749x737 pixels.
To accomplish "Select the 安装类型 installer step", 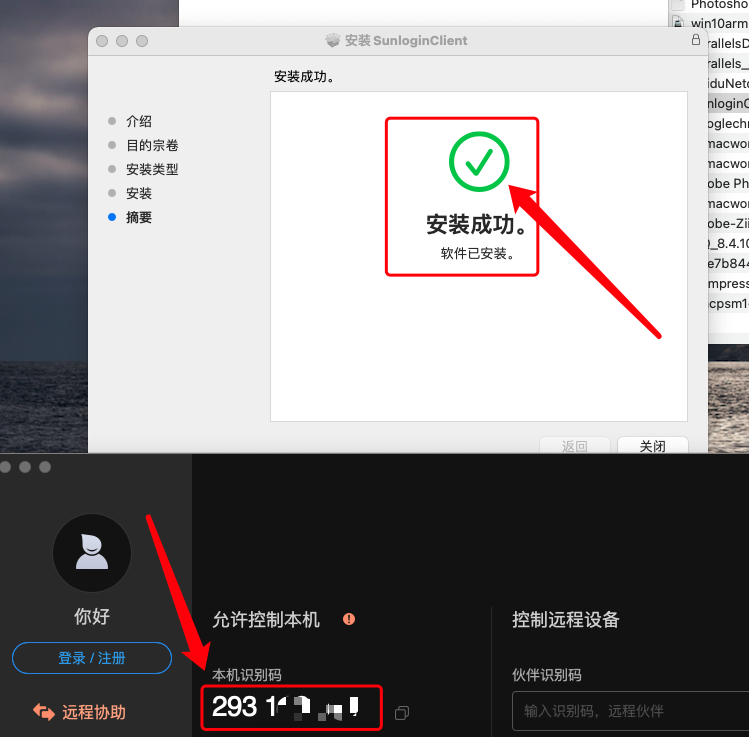I will 152,169.
